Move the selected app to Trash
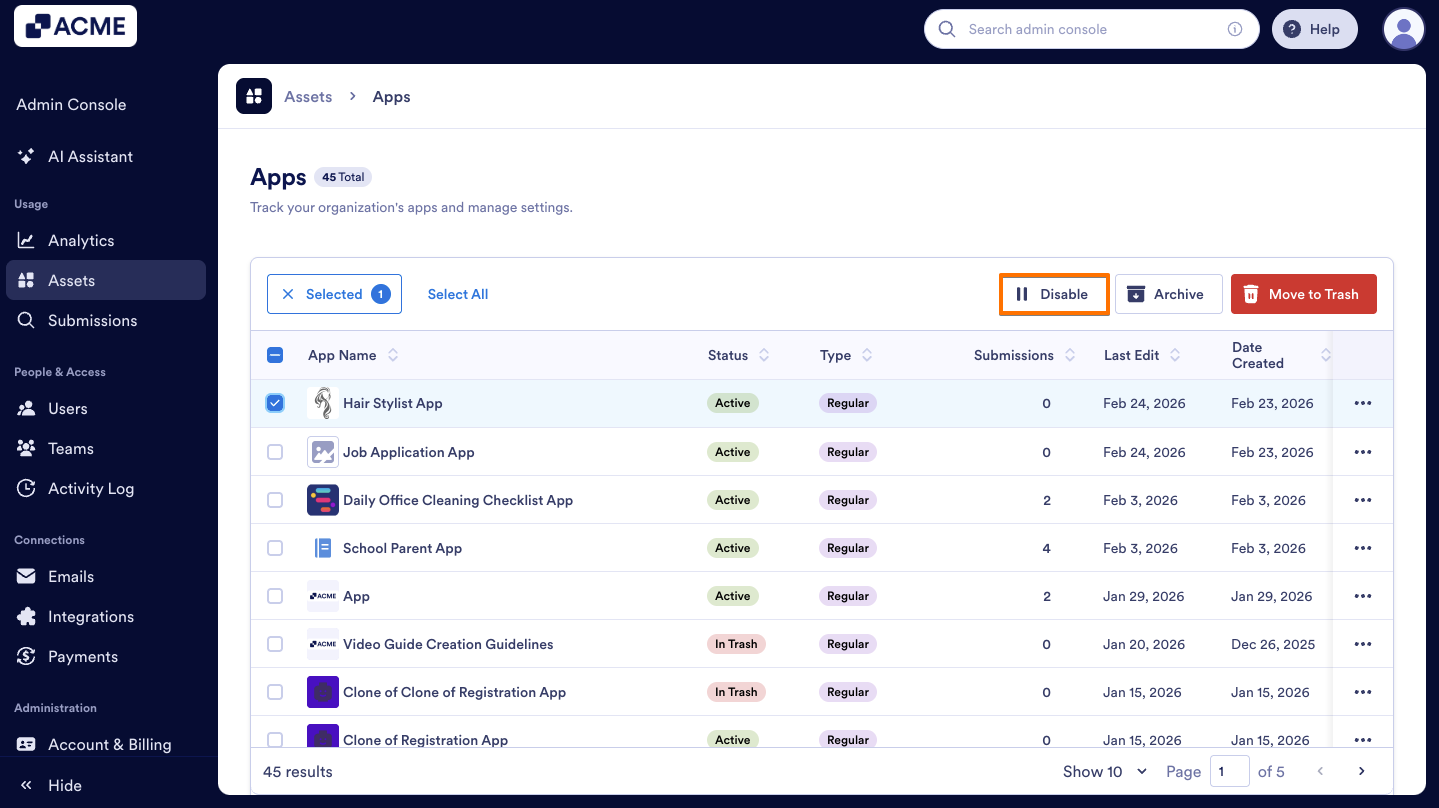The height and width of the screenshot is (808, 1439). (1303, 293)
